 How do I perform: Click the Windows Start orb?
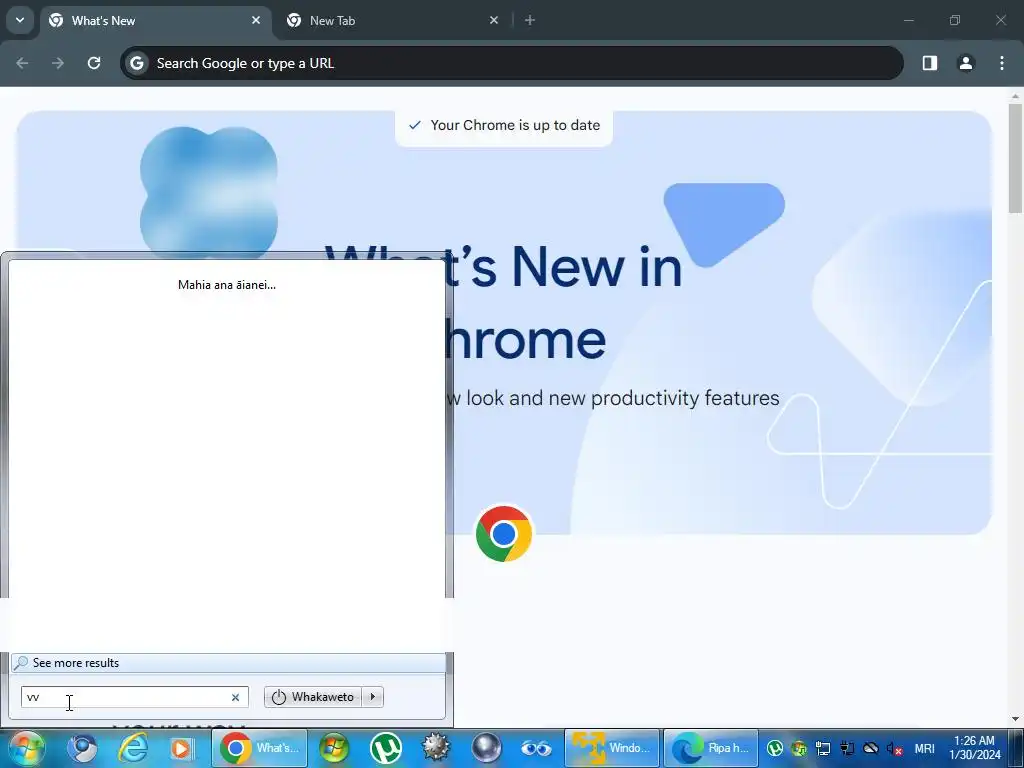point(25,748)
